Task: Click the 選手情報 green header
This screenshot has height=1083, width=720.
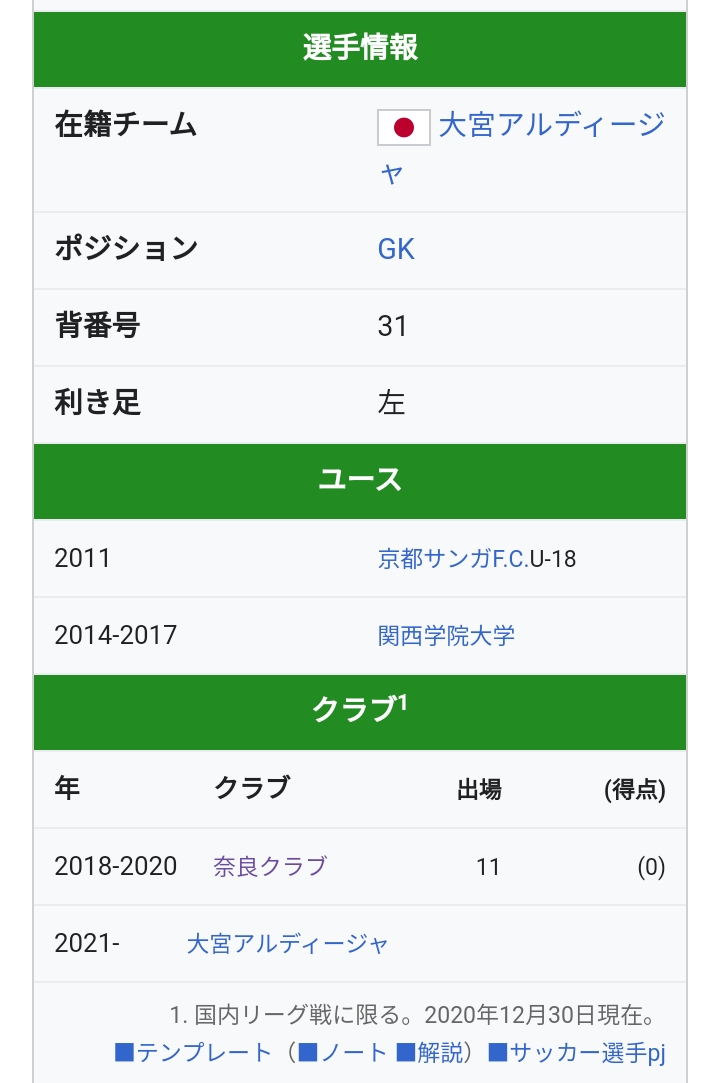Action: click(x=360, y=48)
